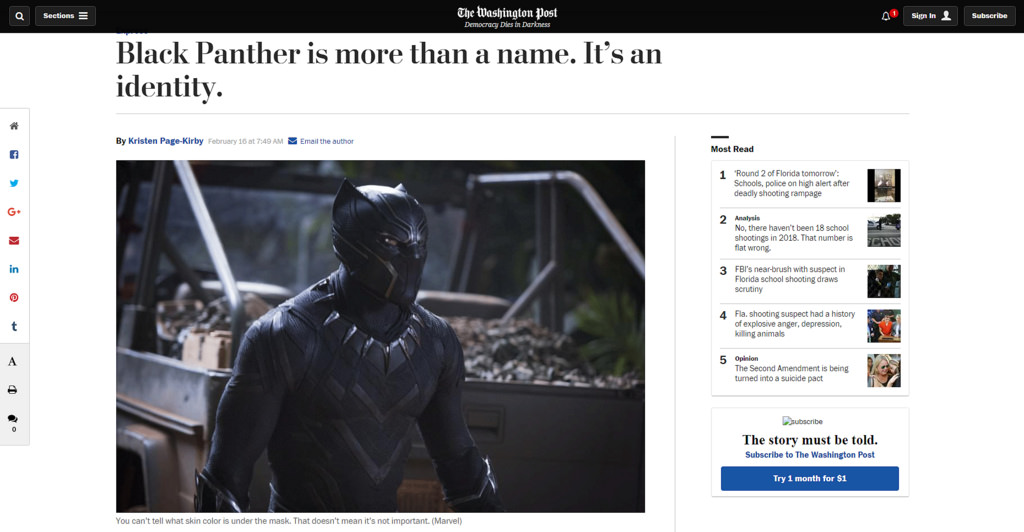The width and height of the screenshot is (1024, 532).
Task: Open the font size A tool
Action: click(12, 362)
